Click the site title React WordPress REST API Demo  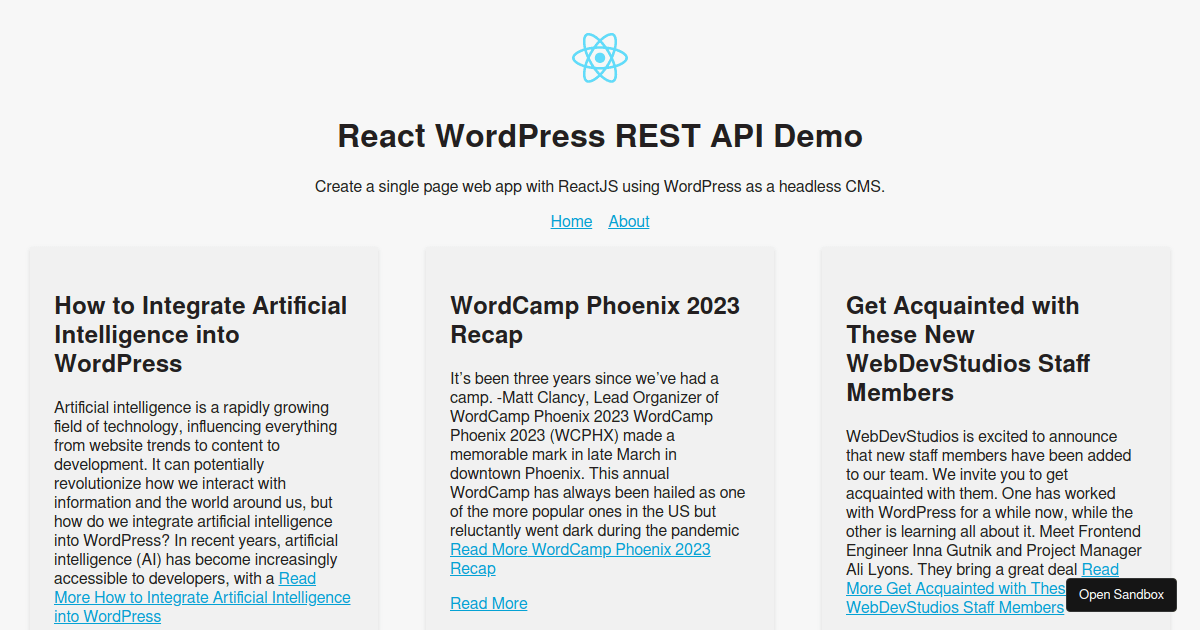tap(600, 136)
